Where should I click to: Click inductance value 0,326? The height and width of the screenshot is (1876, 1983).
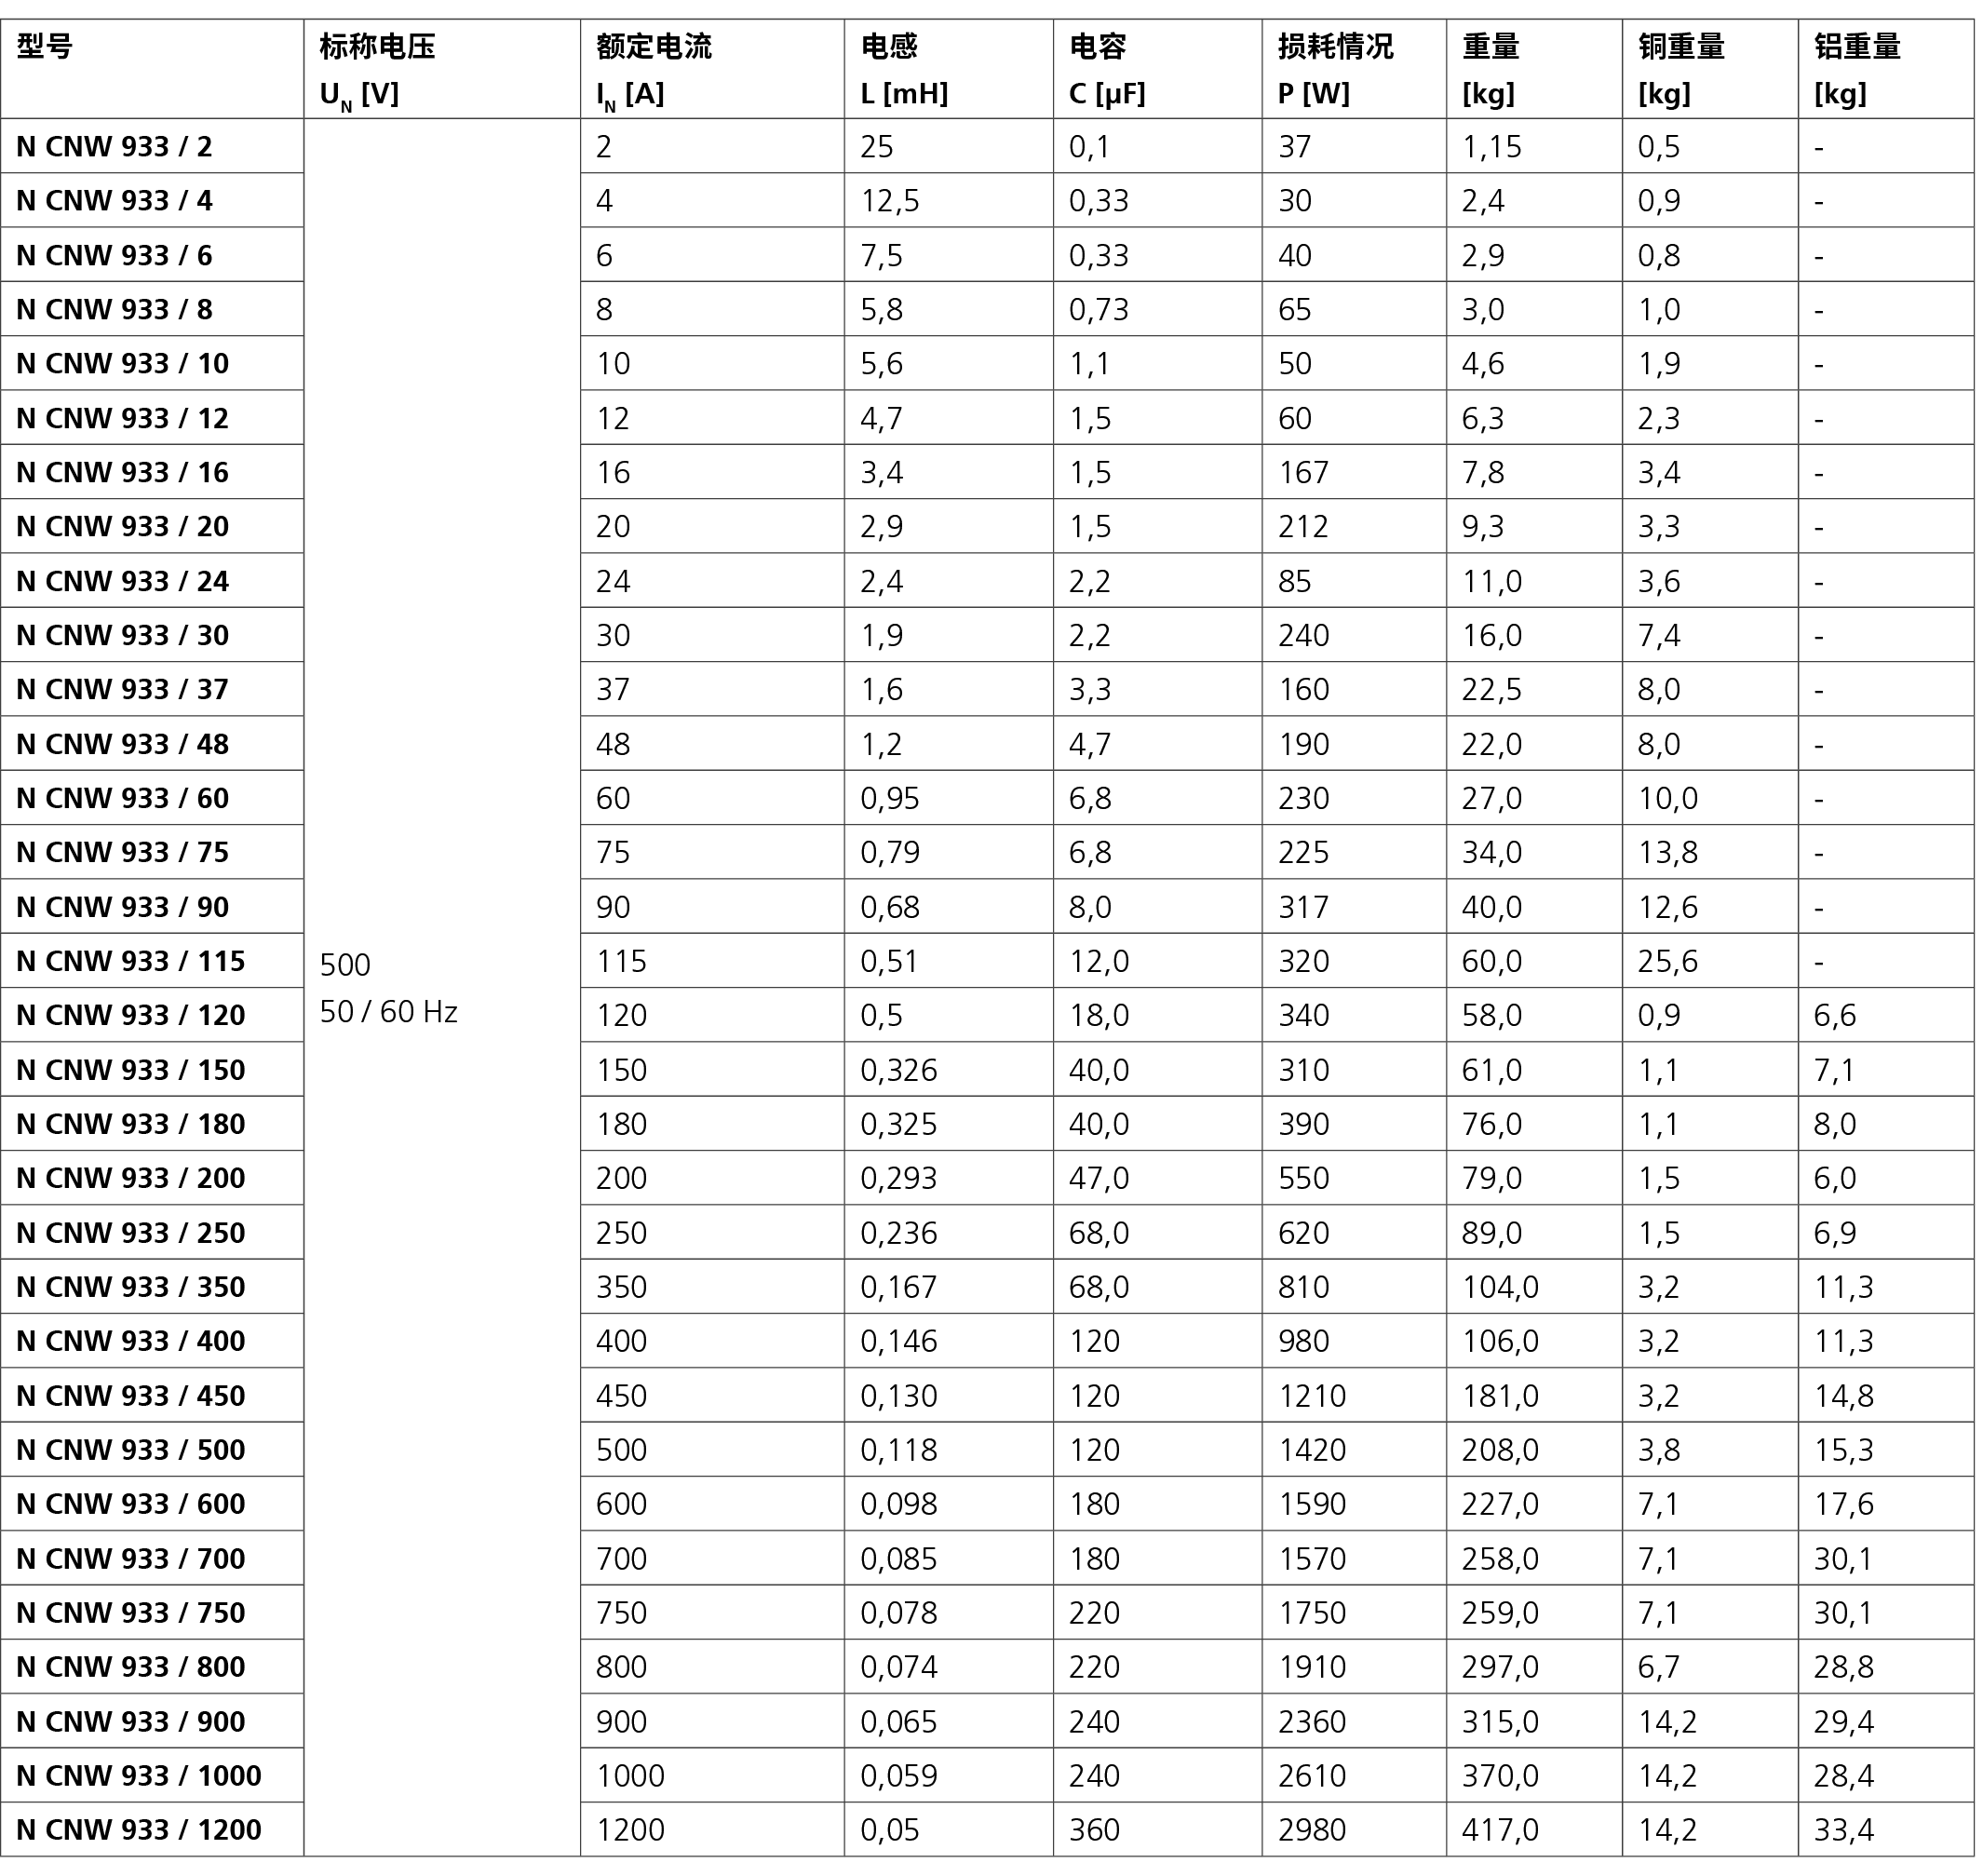point(898,1070)
